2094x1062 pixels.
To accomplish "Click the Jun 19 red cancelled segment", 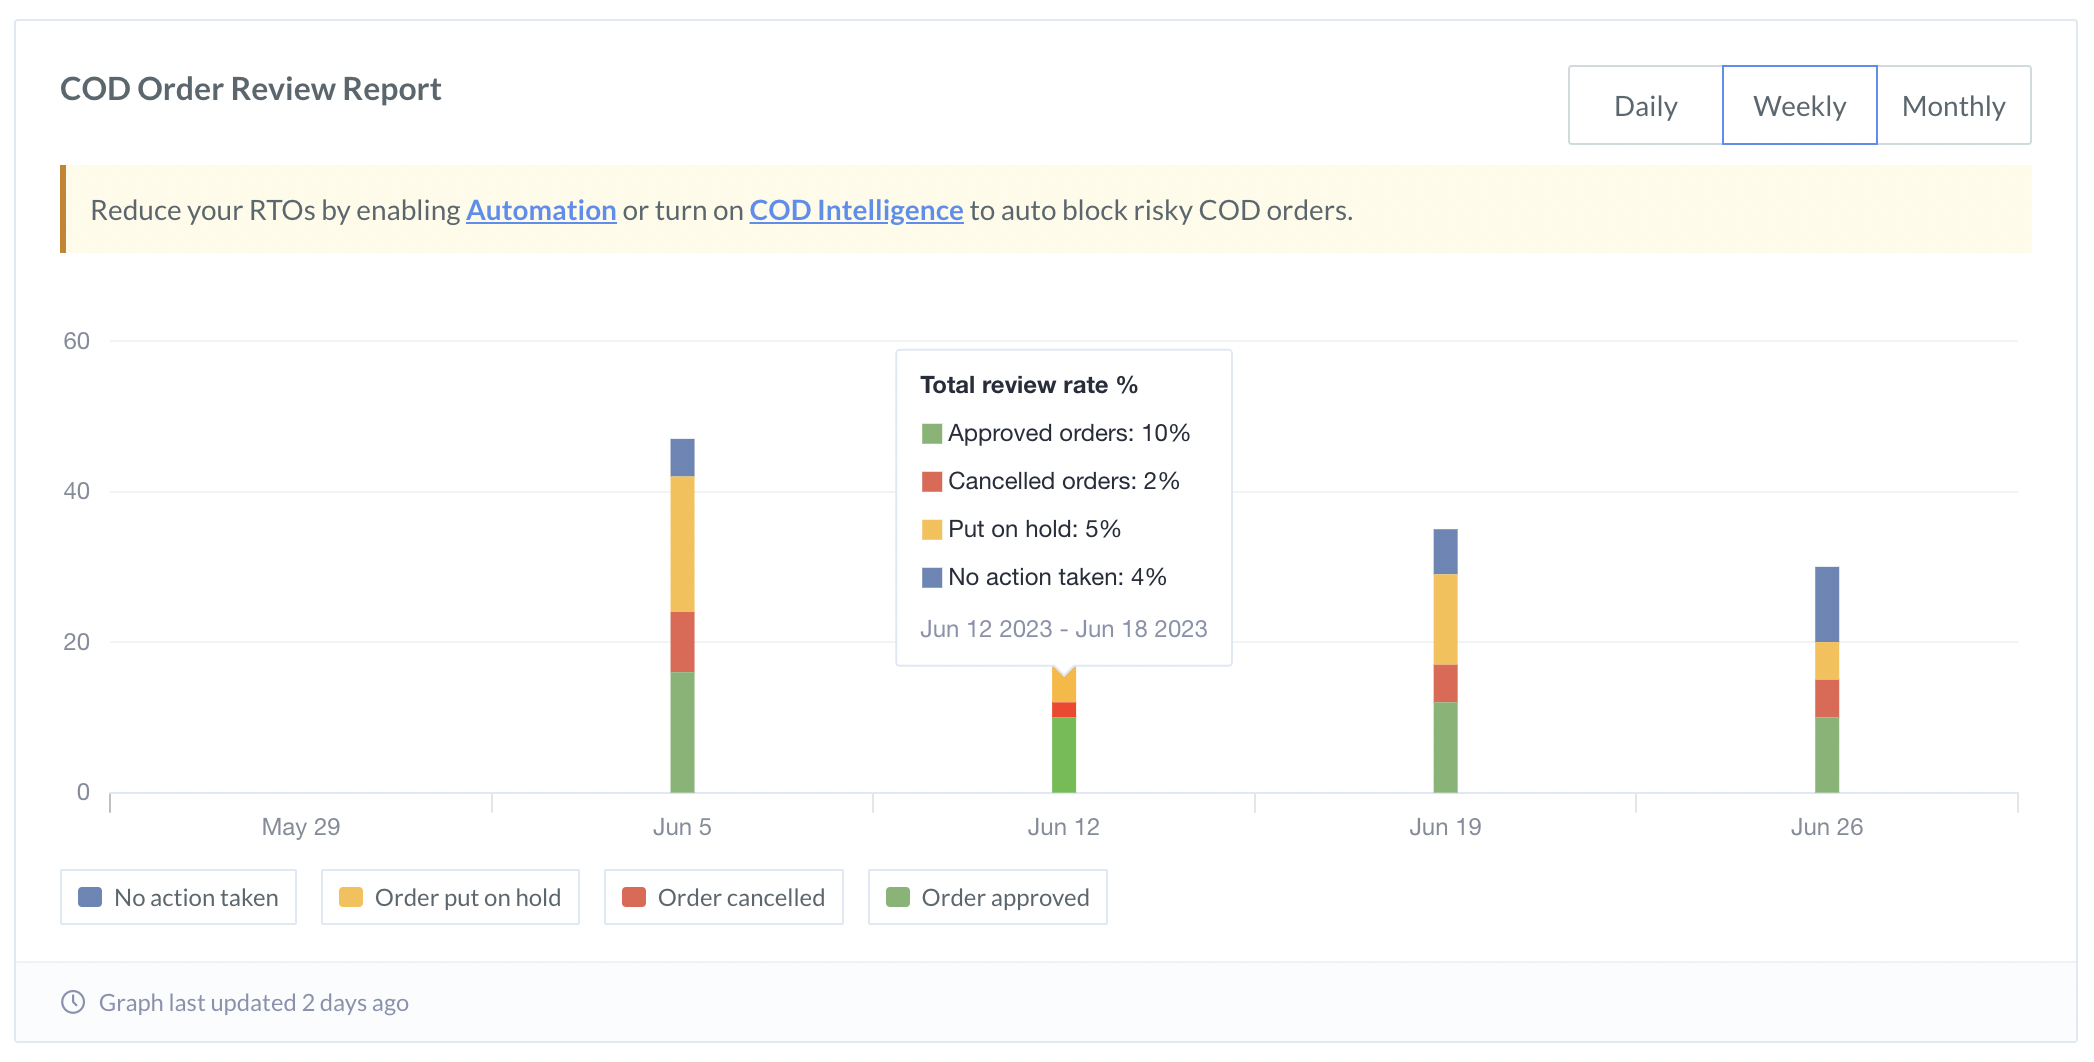I will [1445, 683].
